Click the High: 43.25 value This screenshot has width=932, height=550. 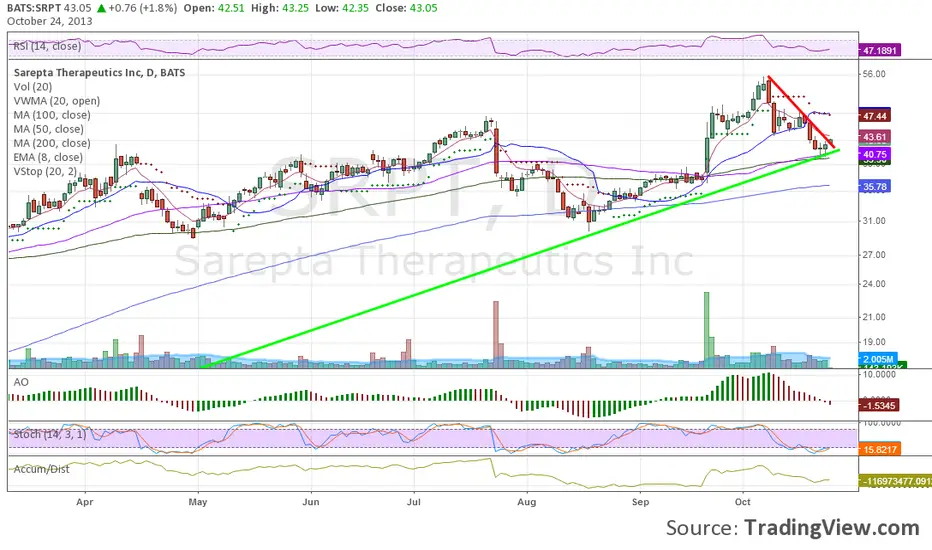point(279,8)
